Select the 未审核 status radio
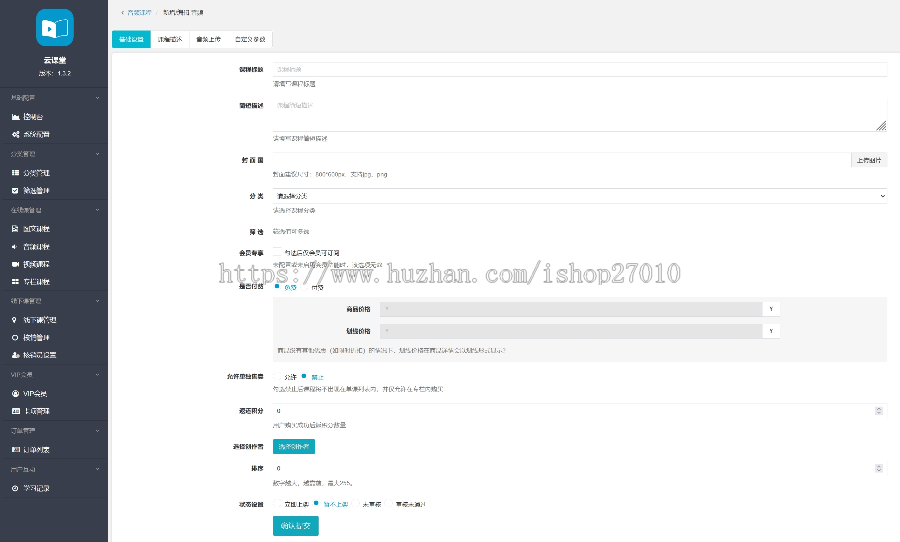The height and width of the screenshot is (542, 900). click(x=356, y=503)
